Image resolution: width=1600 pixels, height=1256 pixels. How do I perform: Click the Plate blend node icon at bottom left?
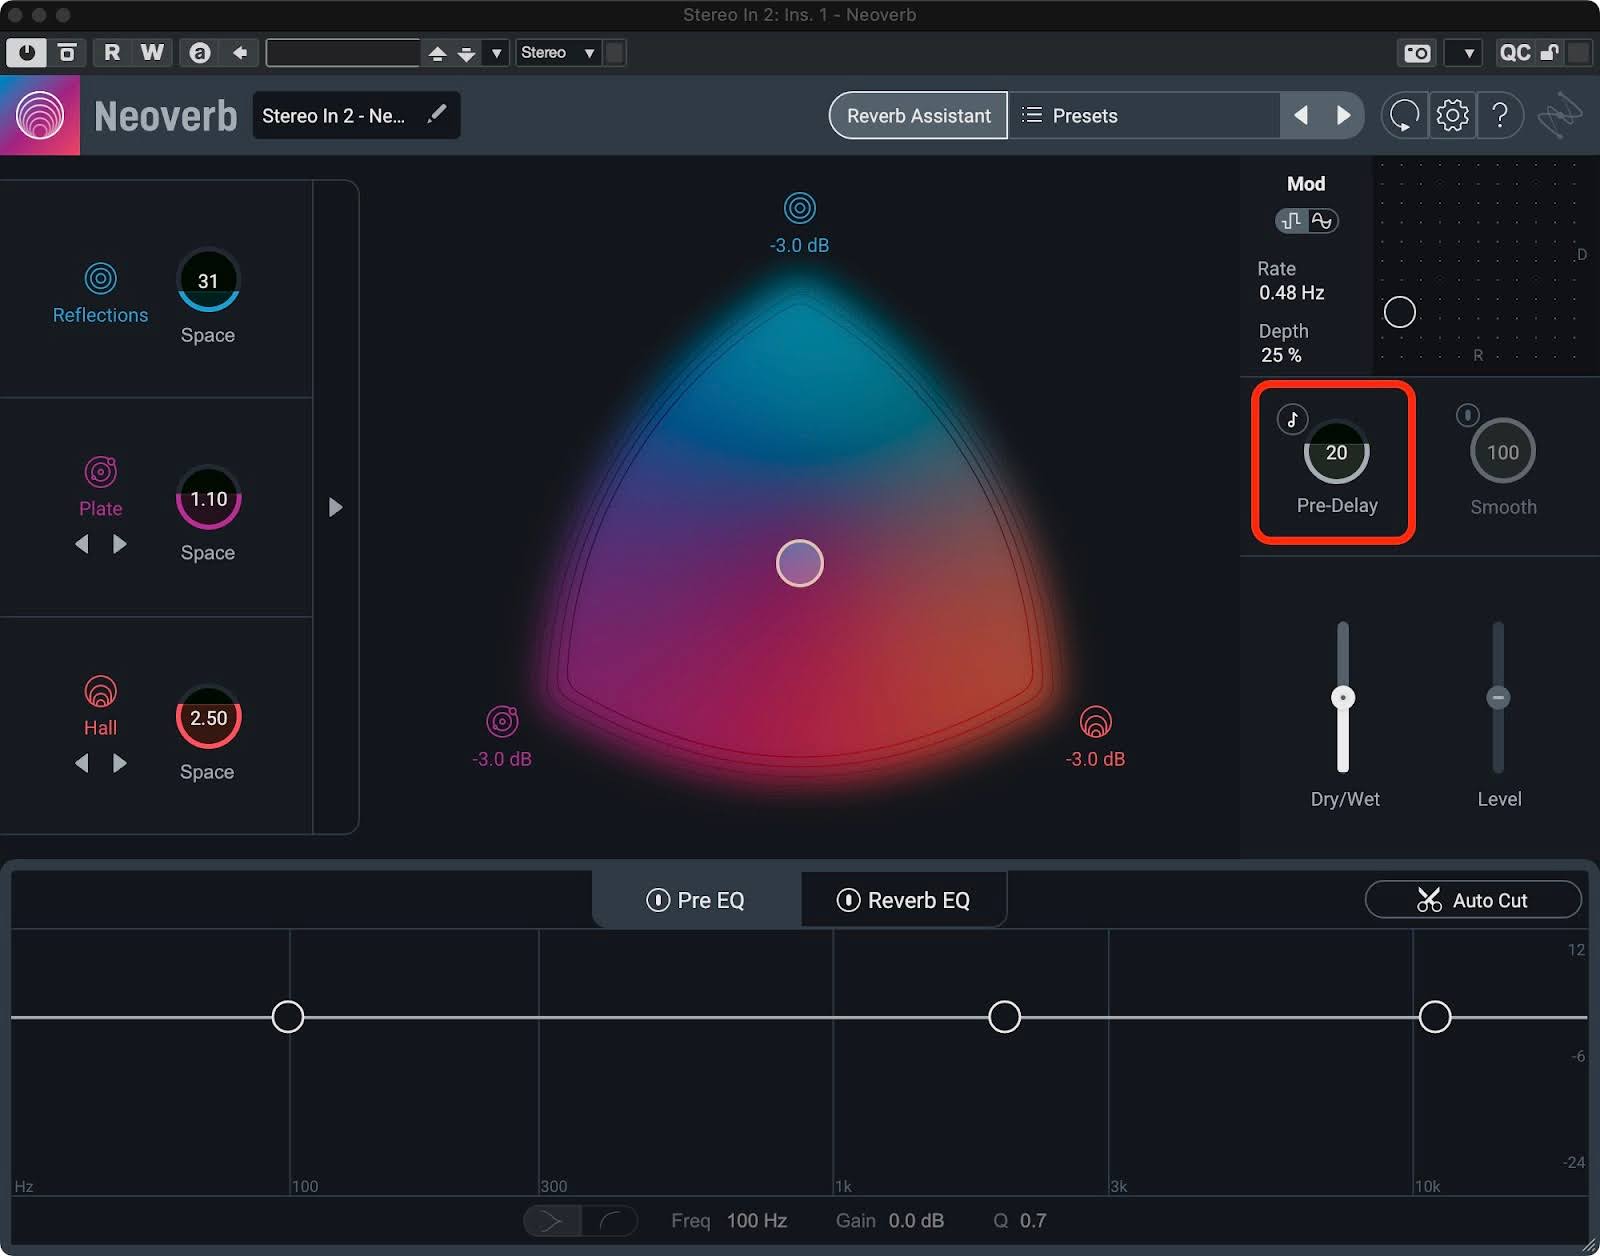pos(502,721)
